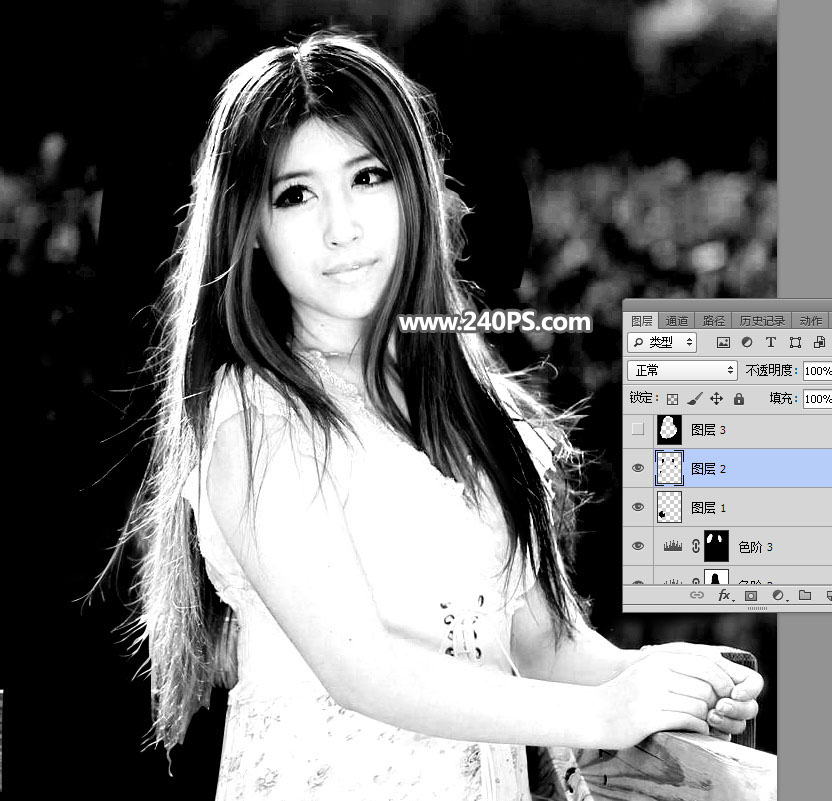Hide 图层 2 using its eye icon
Viewport: 832px width, 801px height.
(638, 468)
